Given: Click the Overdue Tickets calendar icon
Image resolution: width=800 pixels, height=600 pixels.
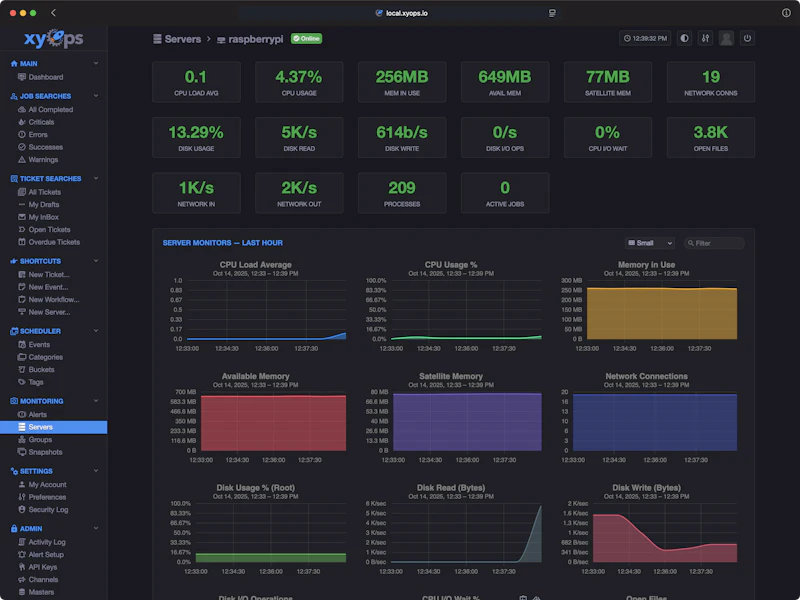Looking at the screenshot, I should point(21,242).
